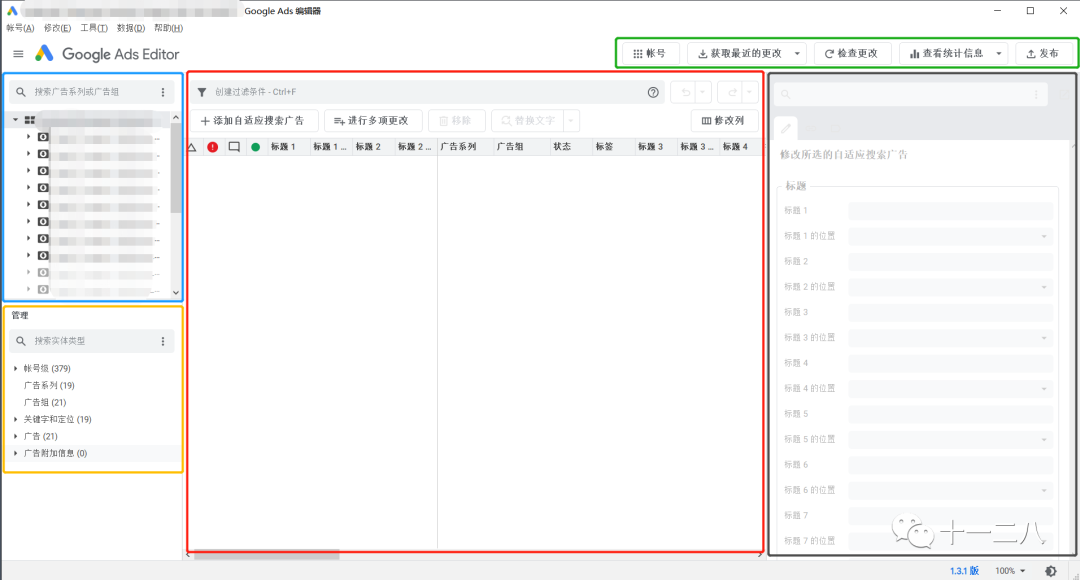Expand the 关键字和定位 (19) node

[16, 420]
